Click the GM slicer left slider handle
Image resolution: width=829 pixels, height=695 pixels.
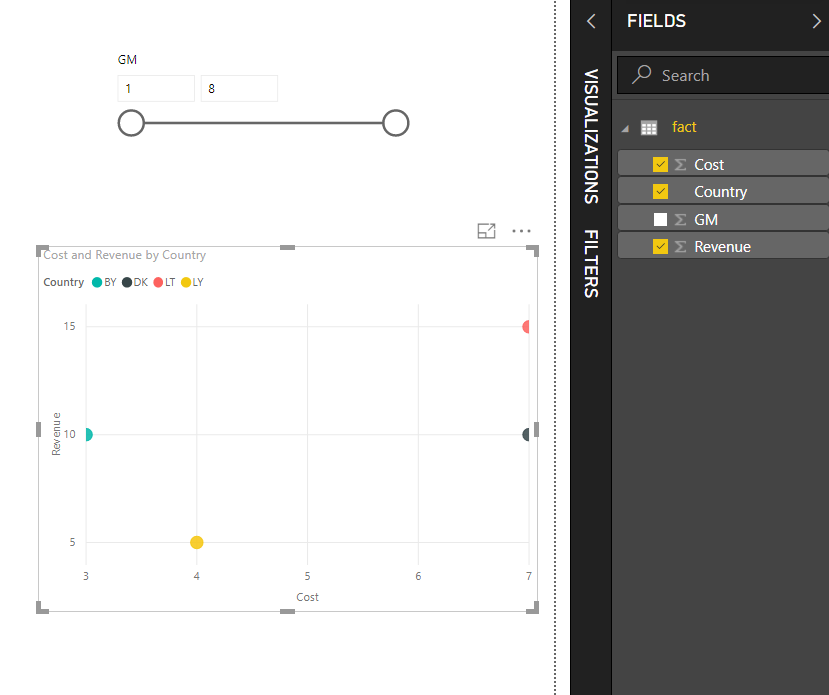[131, 123]
